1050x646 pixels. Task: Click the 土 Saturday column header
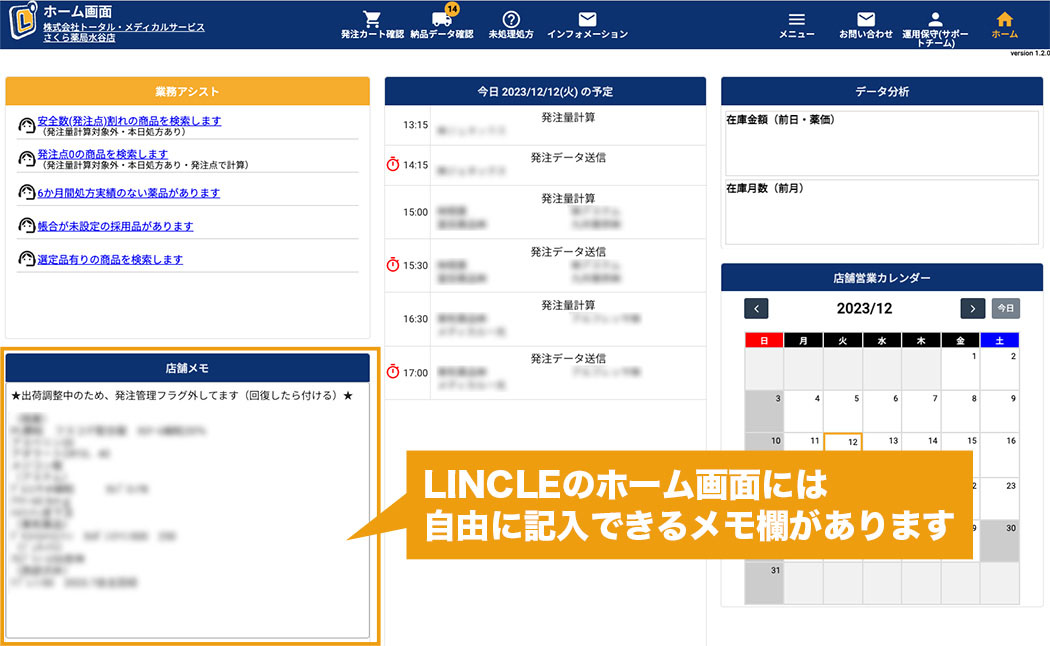[x=1000, y=340]
